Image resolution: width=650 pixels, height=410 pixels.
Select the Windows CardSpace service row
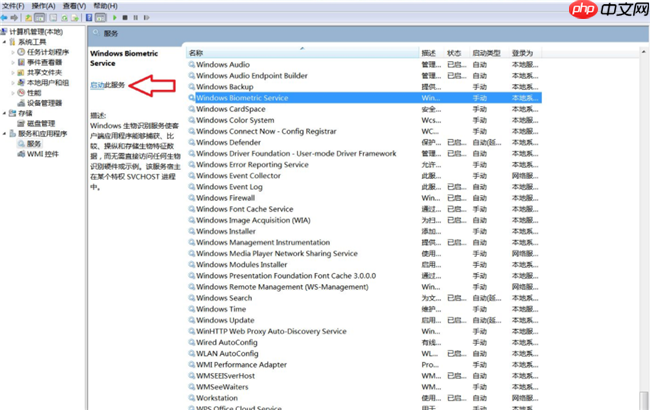tap(364, 109)
